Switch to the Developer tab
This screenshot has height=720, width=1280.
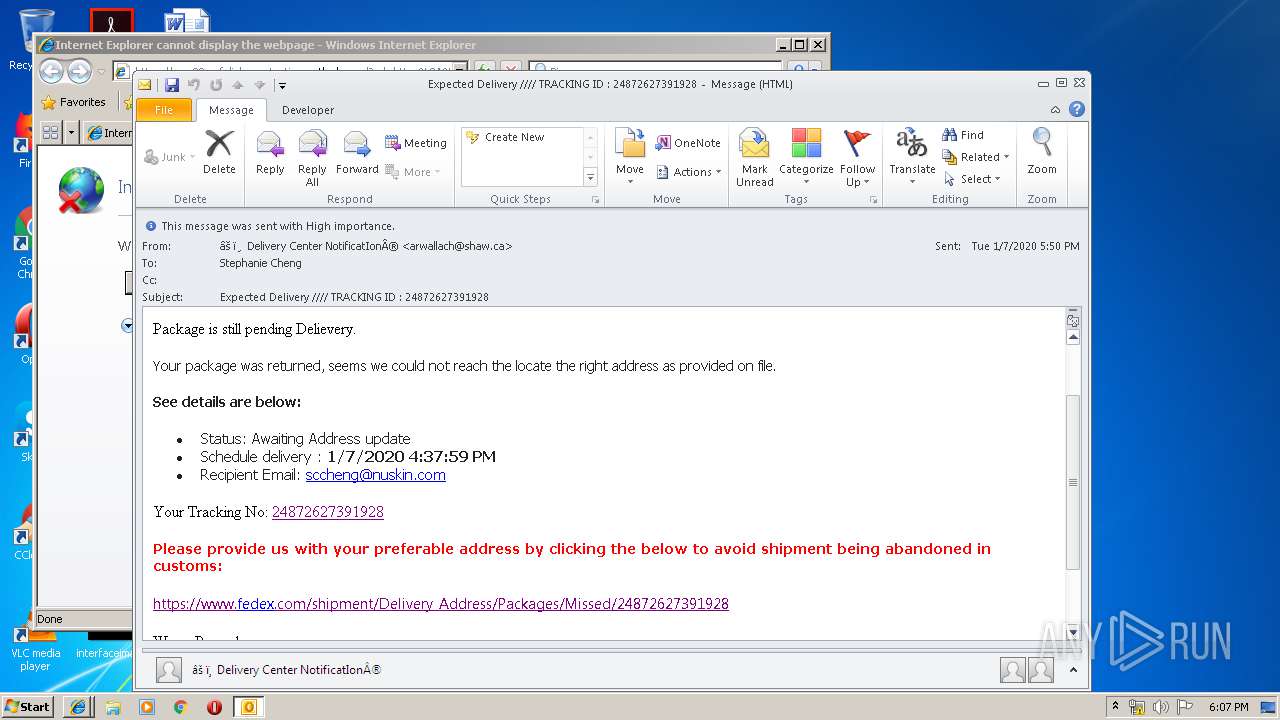coord(308,110)
